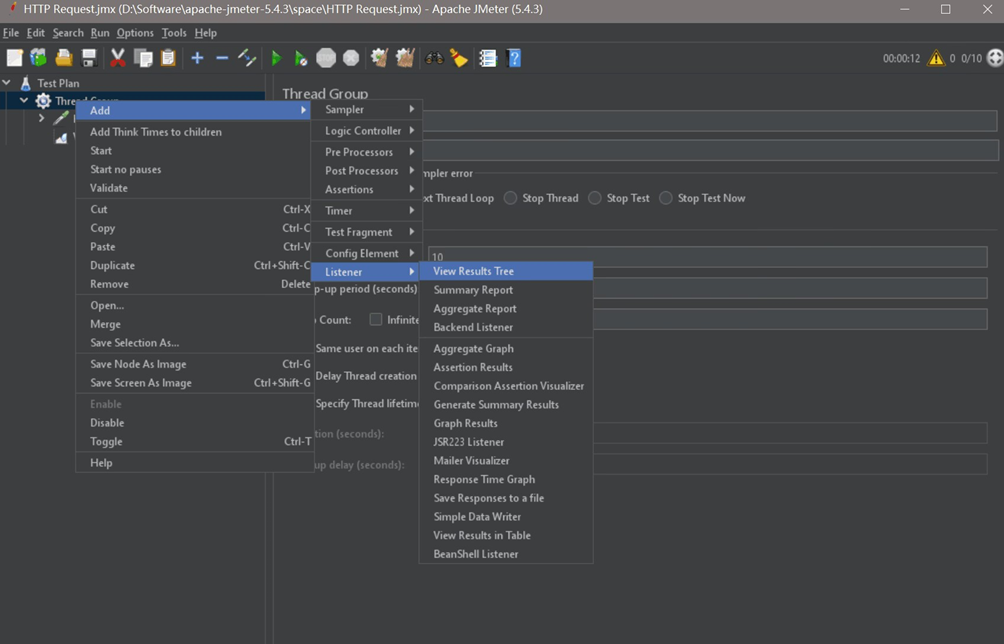
Task: Select the Stop Test Now radio button
Action: click(x=666, y=198)
